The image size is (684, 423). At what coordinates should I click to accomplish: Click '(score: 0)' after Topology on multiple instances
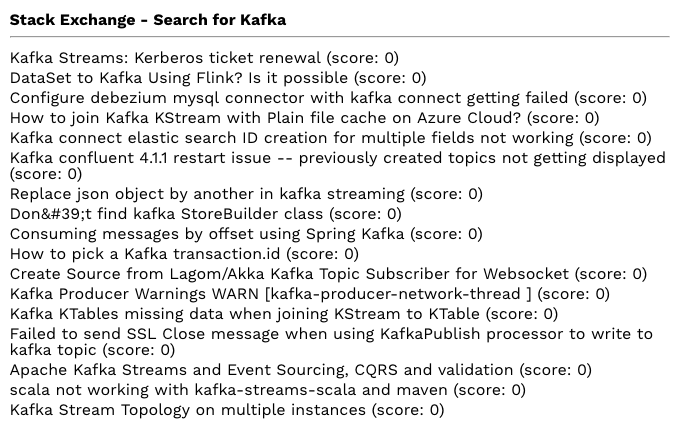pos(407,410)
